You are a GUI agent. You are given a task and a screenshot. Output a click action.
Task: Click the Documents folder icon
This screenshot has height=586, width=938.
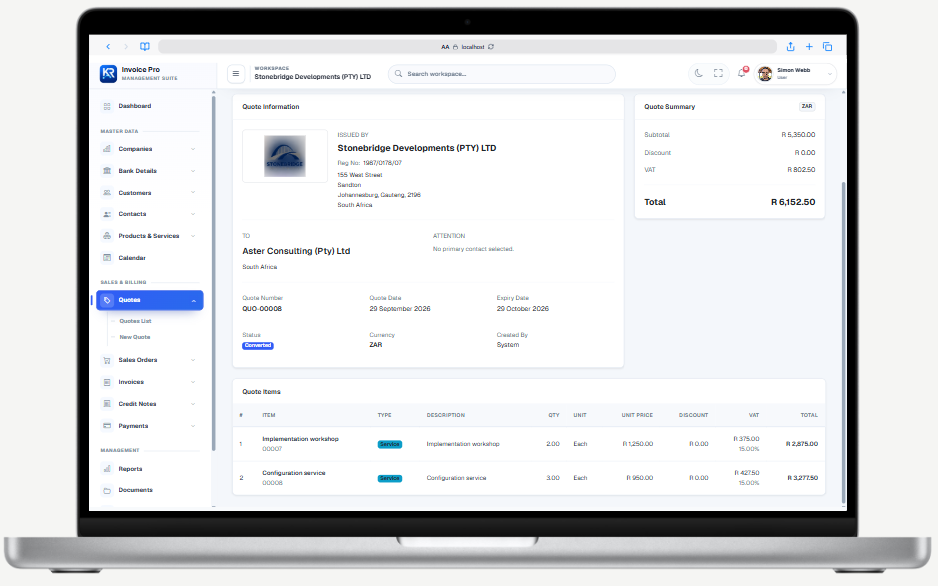[107, 490]
